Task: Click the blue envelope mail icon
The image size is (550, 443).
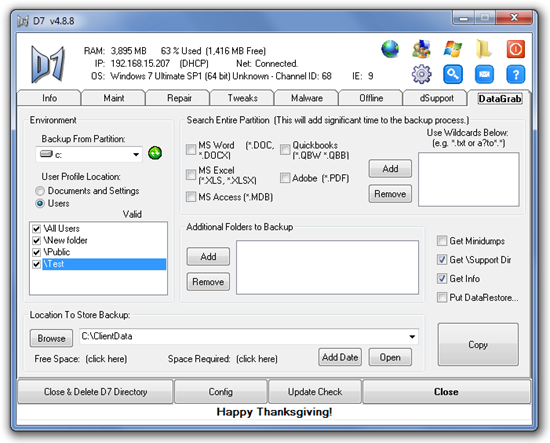Action: pyautogui.click(x=484, y=74)
